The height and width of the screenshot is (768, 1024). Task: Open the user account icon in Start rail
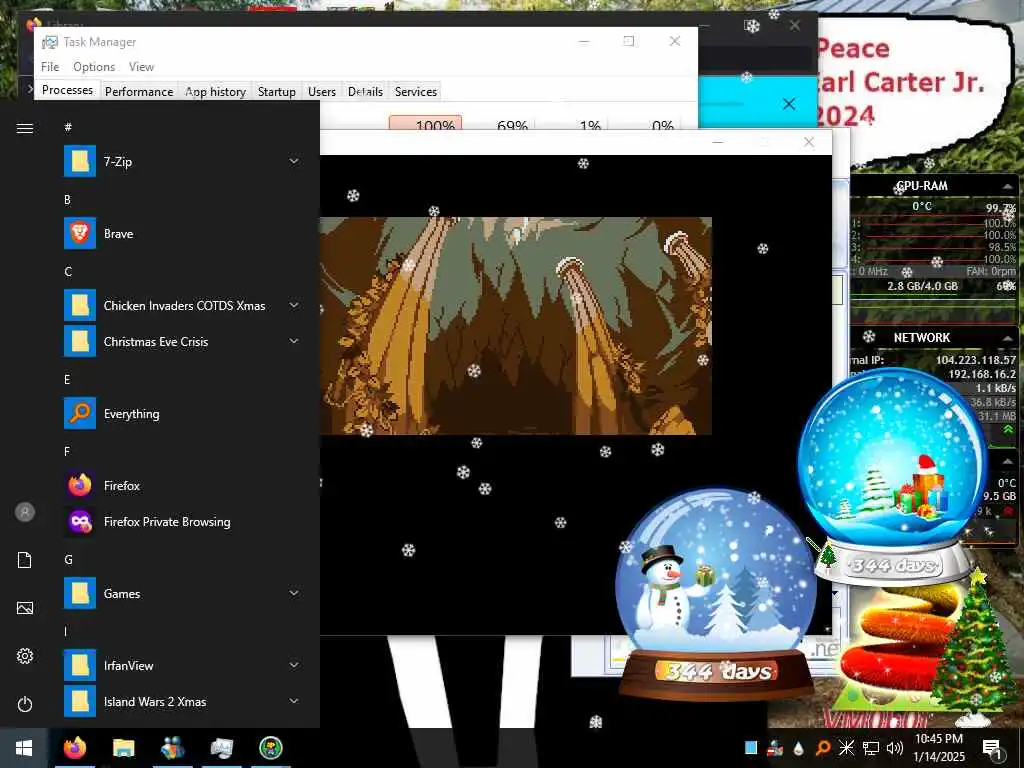click(25, 512)
